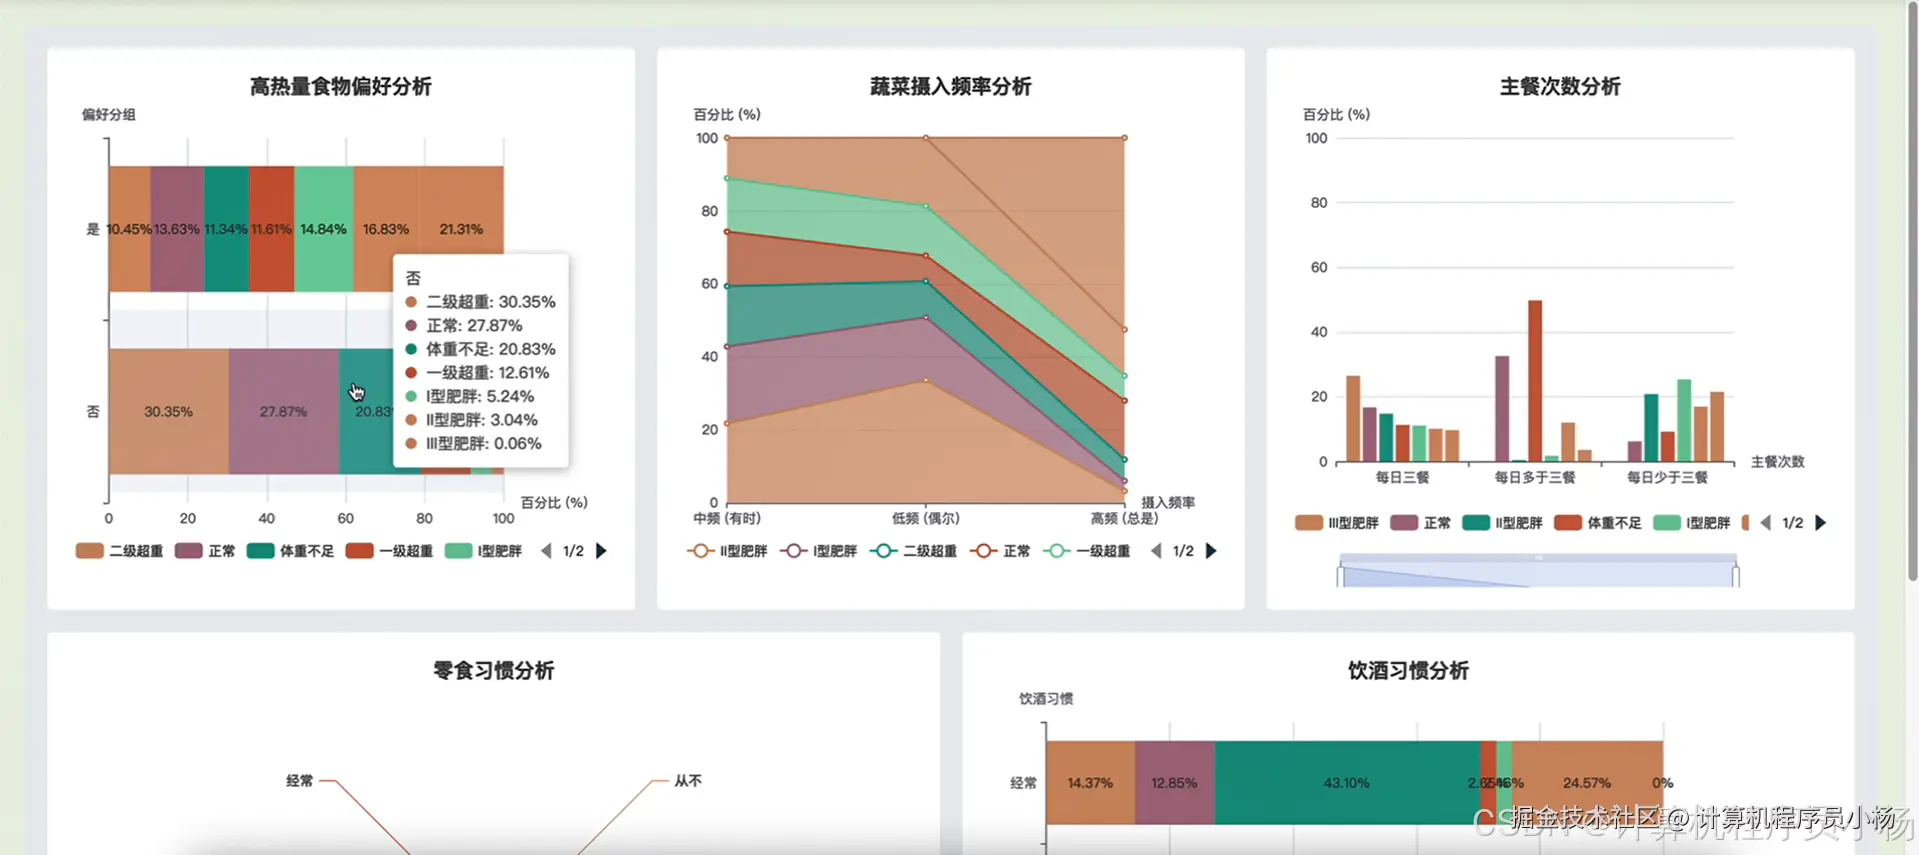Click the 每日三餐 axis label
Screen dimensions: 1919x855
[1402, 478]
